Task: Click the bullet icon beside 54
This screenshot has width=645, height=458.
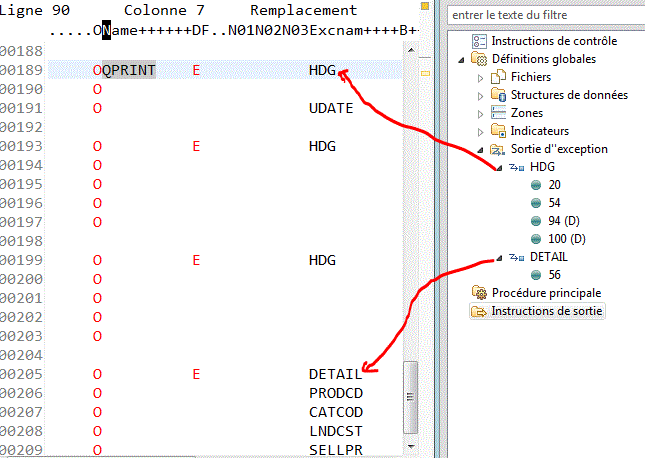Action: click(536, 203)
